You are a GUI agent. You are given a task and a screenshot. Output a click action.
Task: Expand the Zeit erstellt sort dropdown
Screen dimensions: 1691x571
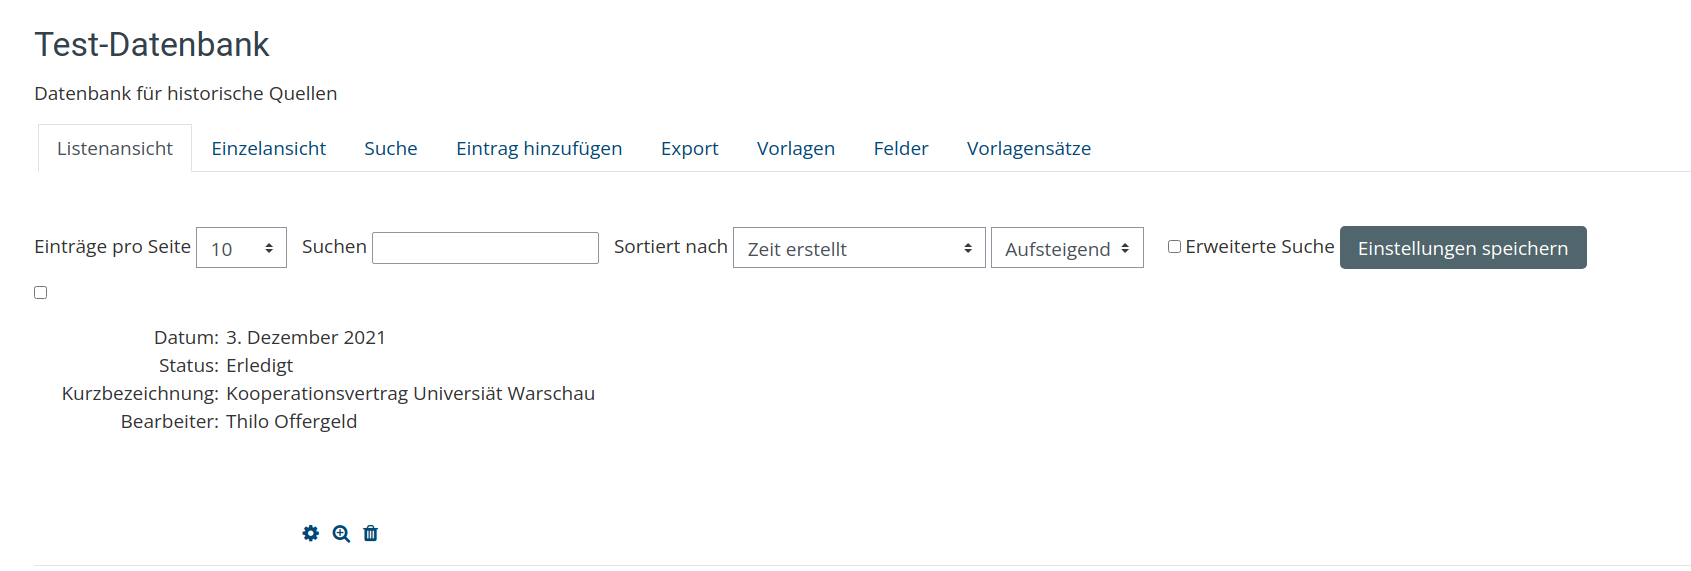(x=859, y=248)
